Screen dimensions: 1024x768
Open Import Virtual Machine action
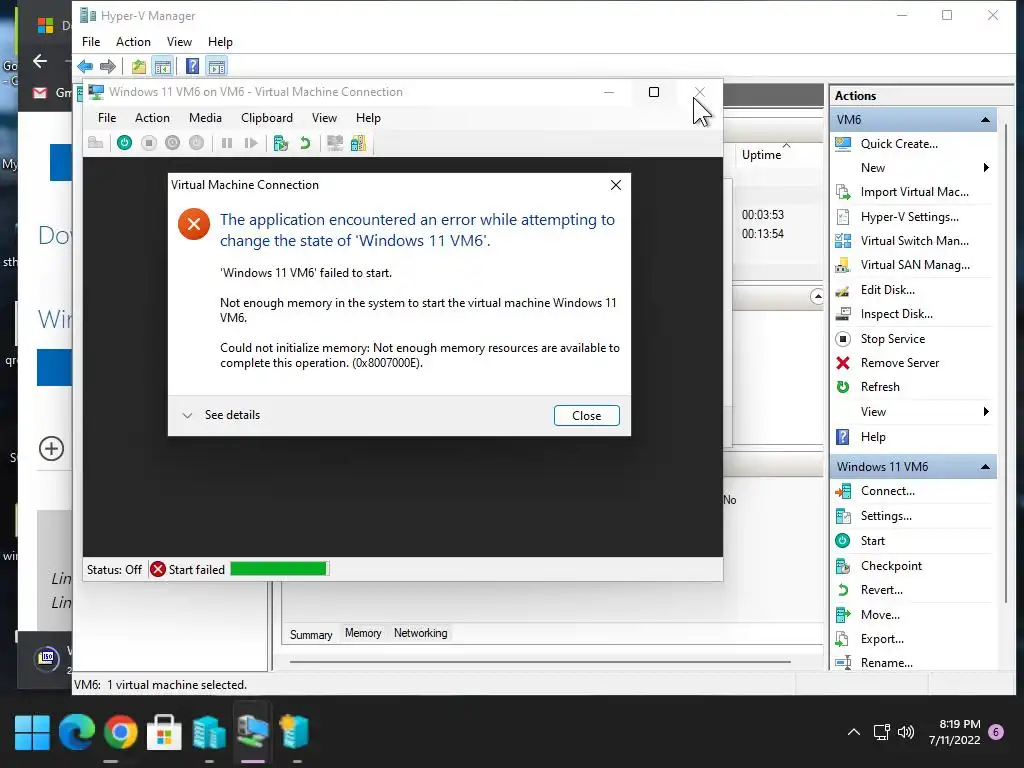[x=914, y=192]
